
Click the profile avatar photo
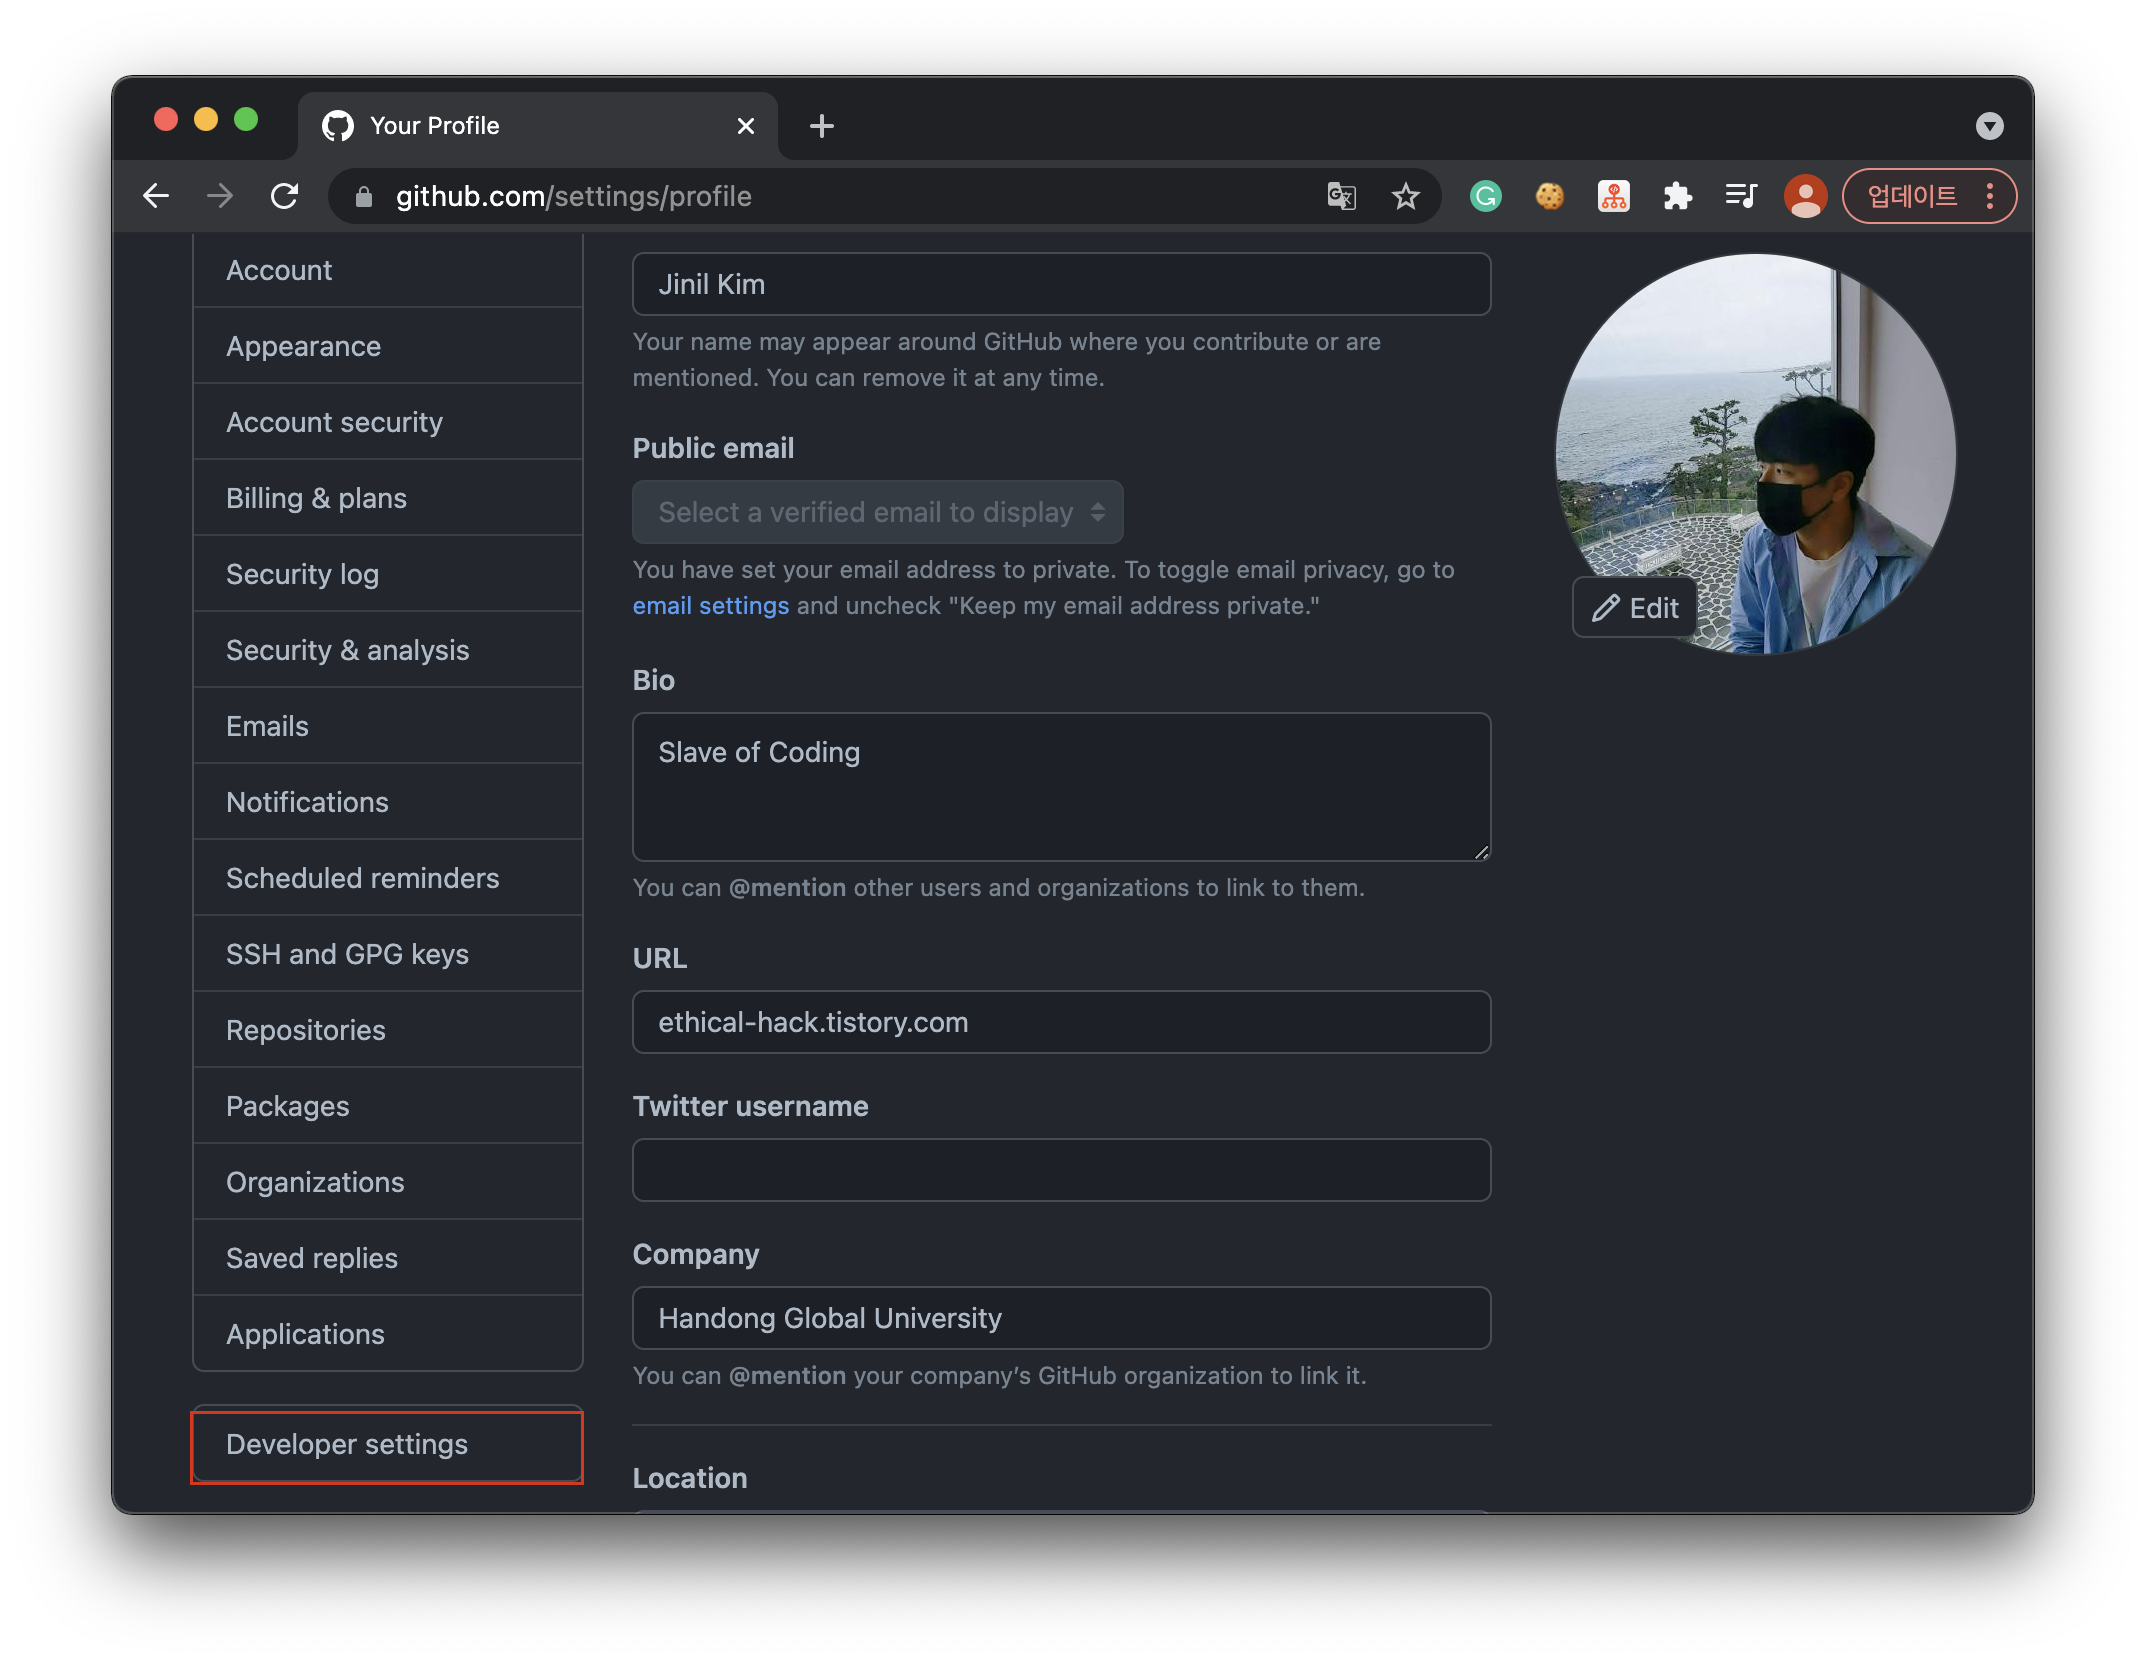(x=1756, y=454)
